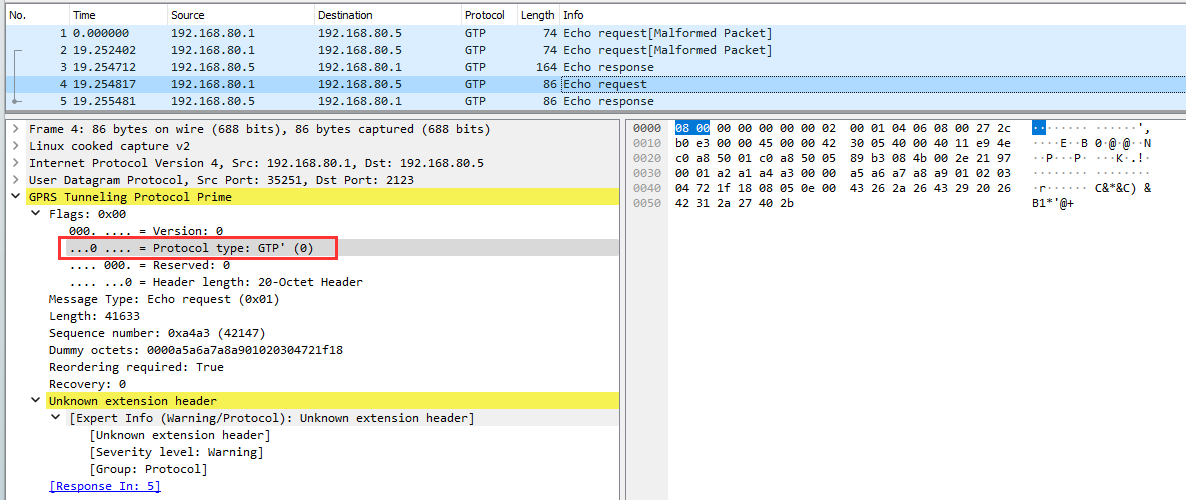Collapse the Unknown extension header node
This screenshot has height=500, width=1186.
pos(36,401)
